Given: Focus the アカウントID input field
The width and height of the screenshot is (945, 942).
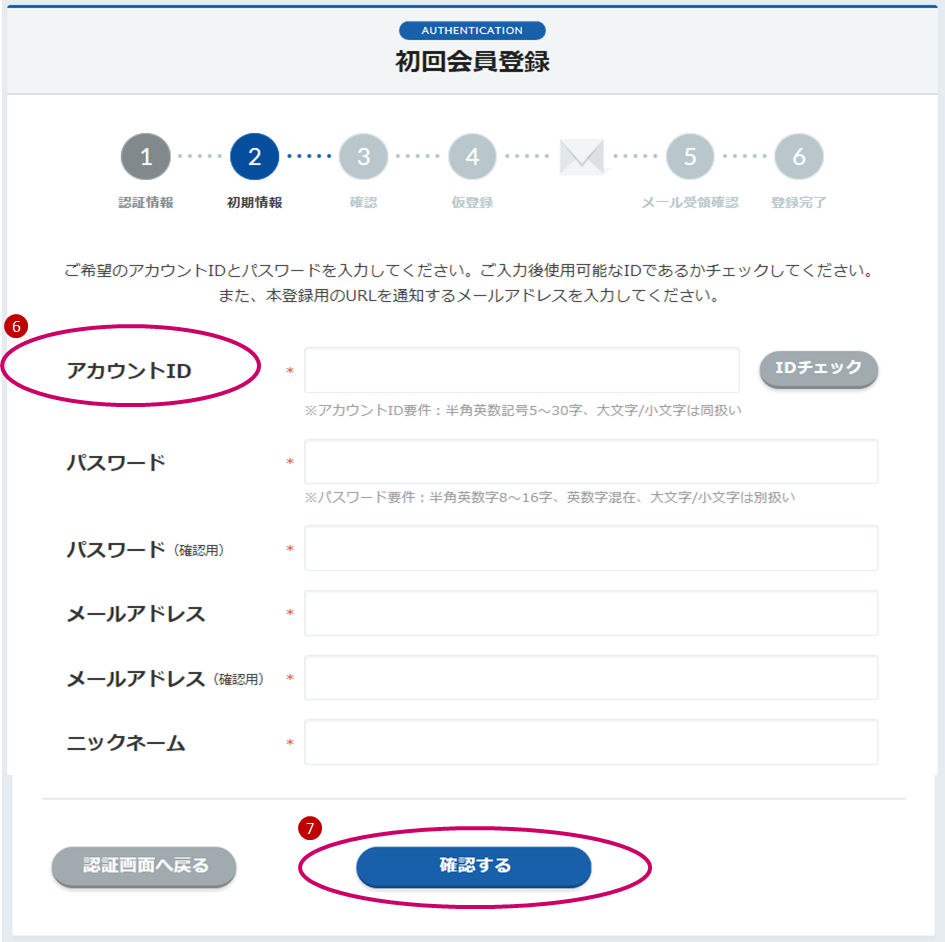Looking at the screenshot, I should tap(522, 370).
